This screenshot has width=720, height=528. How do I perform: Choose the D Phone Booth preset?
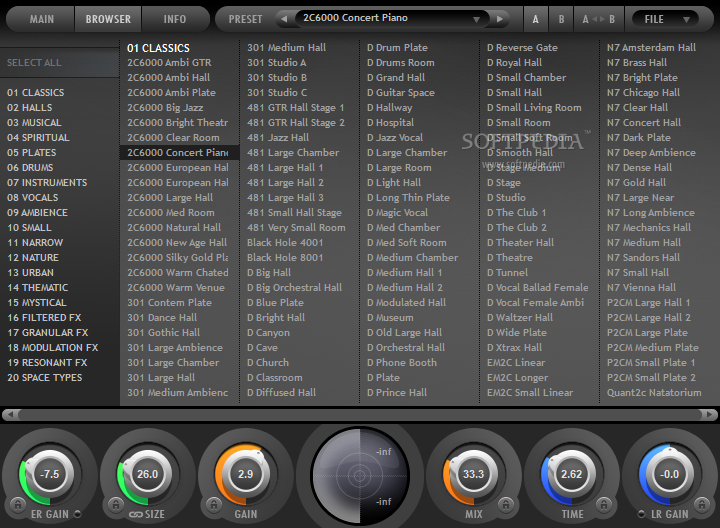point(402,363)
